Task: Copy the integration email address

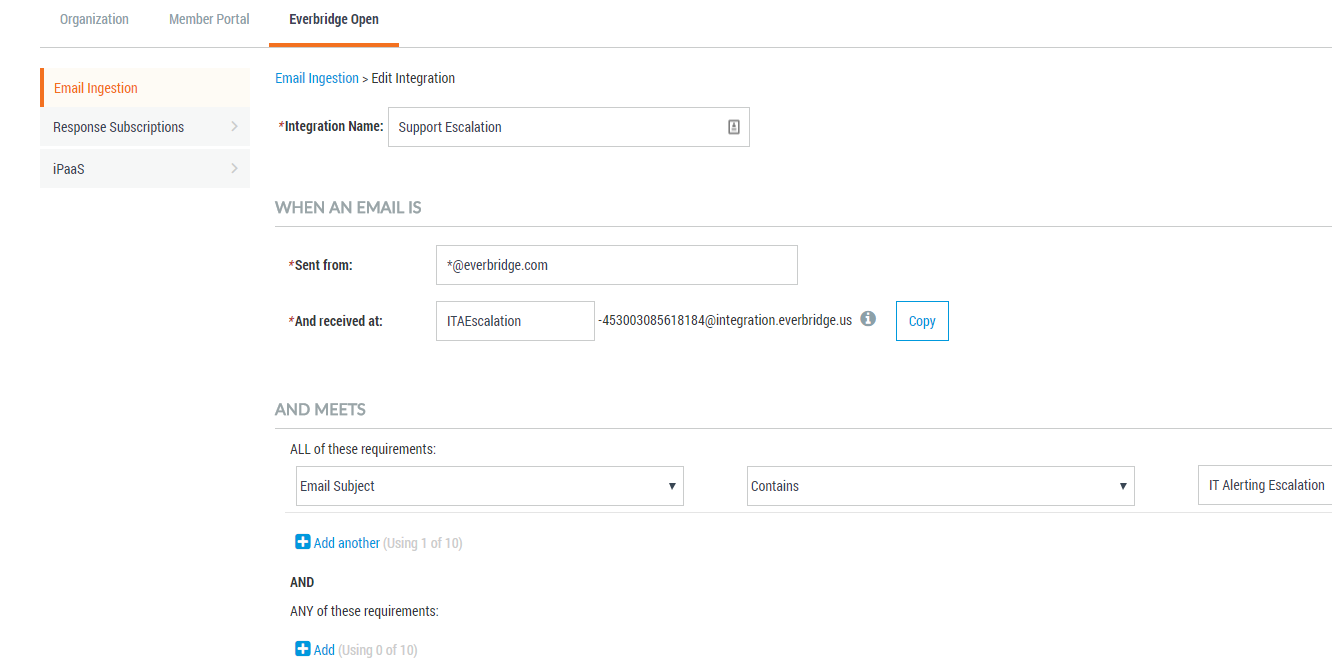Action: (921, 320)
